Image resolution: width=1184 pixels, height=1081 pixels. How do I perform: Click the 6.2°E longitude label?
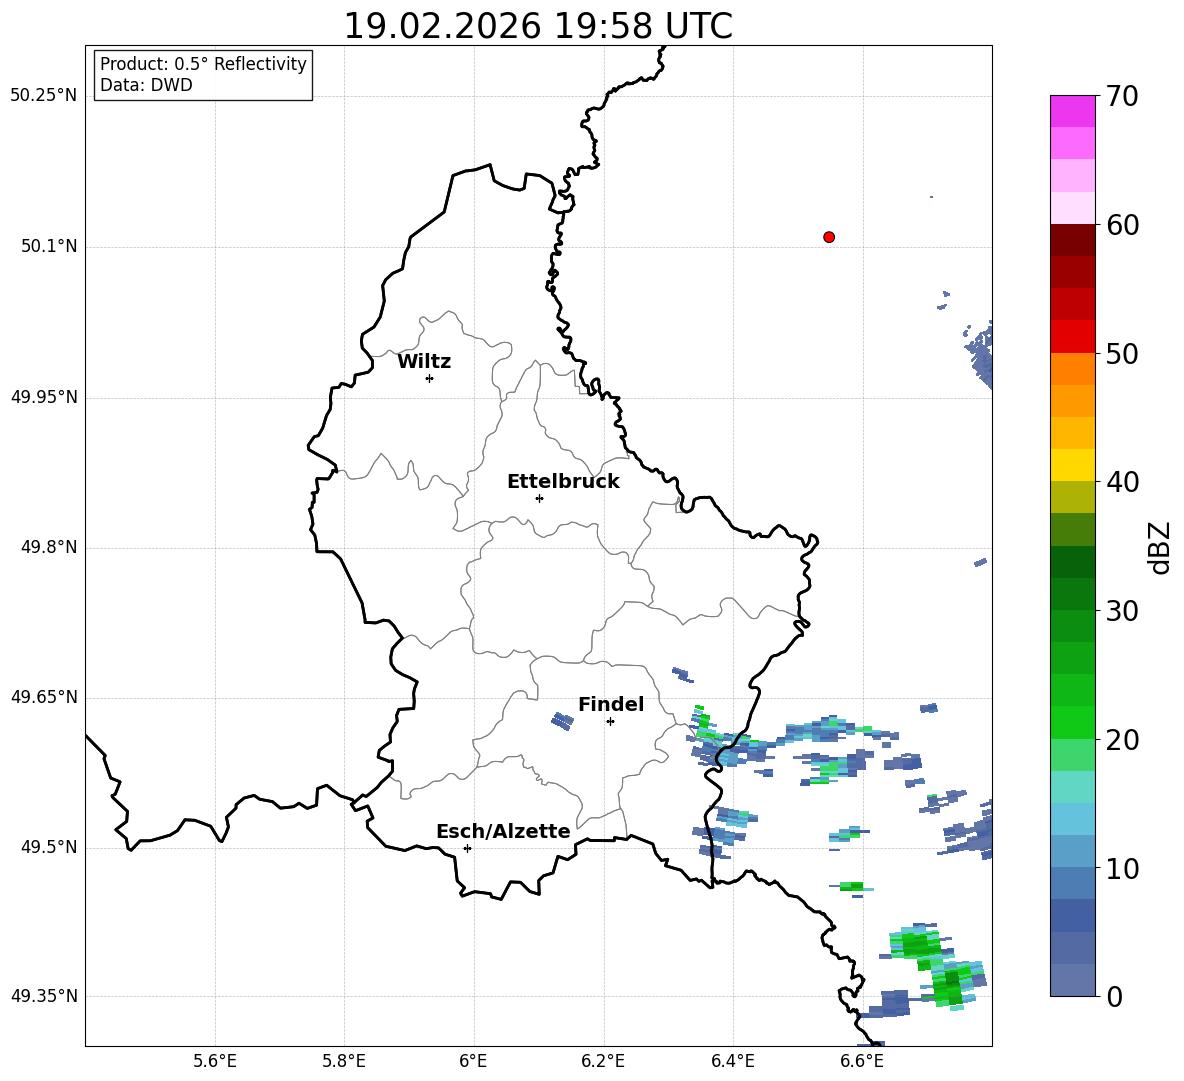(603, 1061)
